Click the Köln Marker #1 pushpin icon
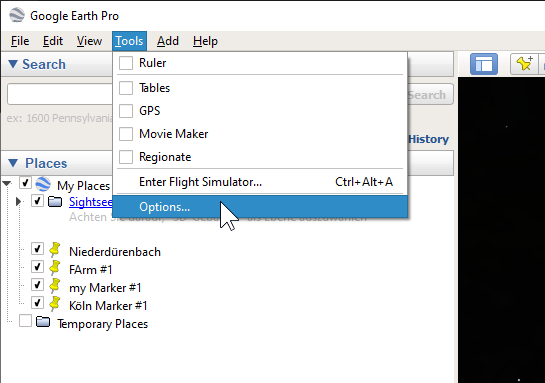Viewport: 545px width, 383px height. click(55, 303)
